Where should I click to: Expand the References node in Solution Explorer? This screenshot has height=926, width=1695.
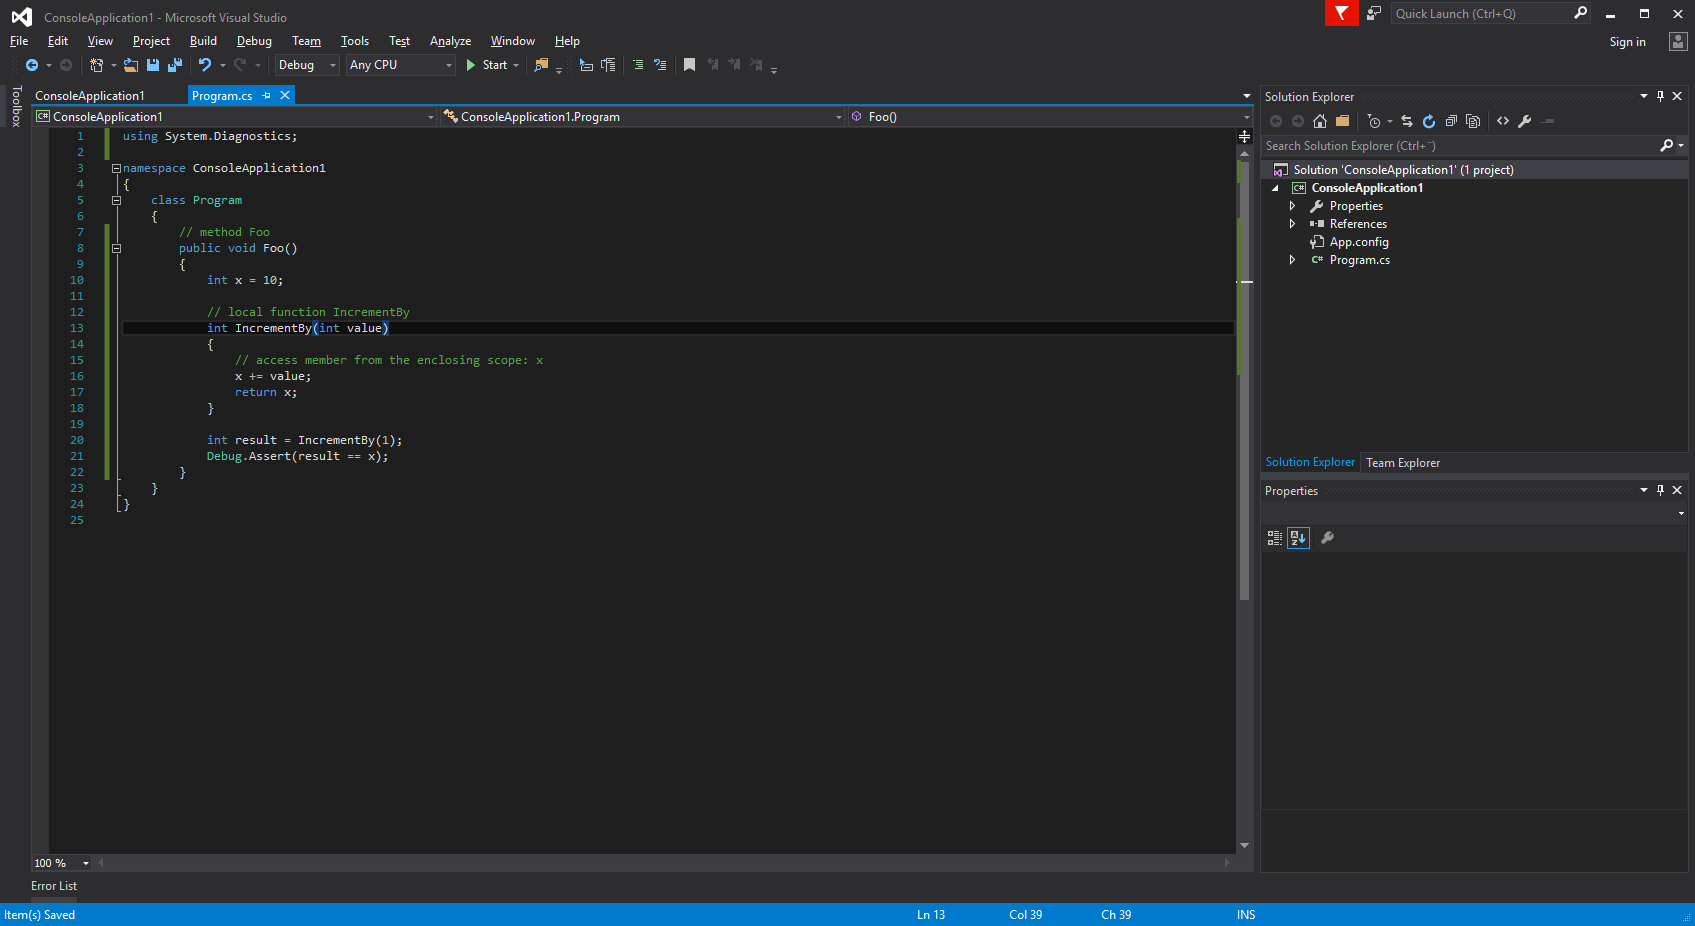coord(1292,223)
